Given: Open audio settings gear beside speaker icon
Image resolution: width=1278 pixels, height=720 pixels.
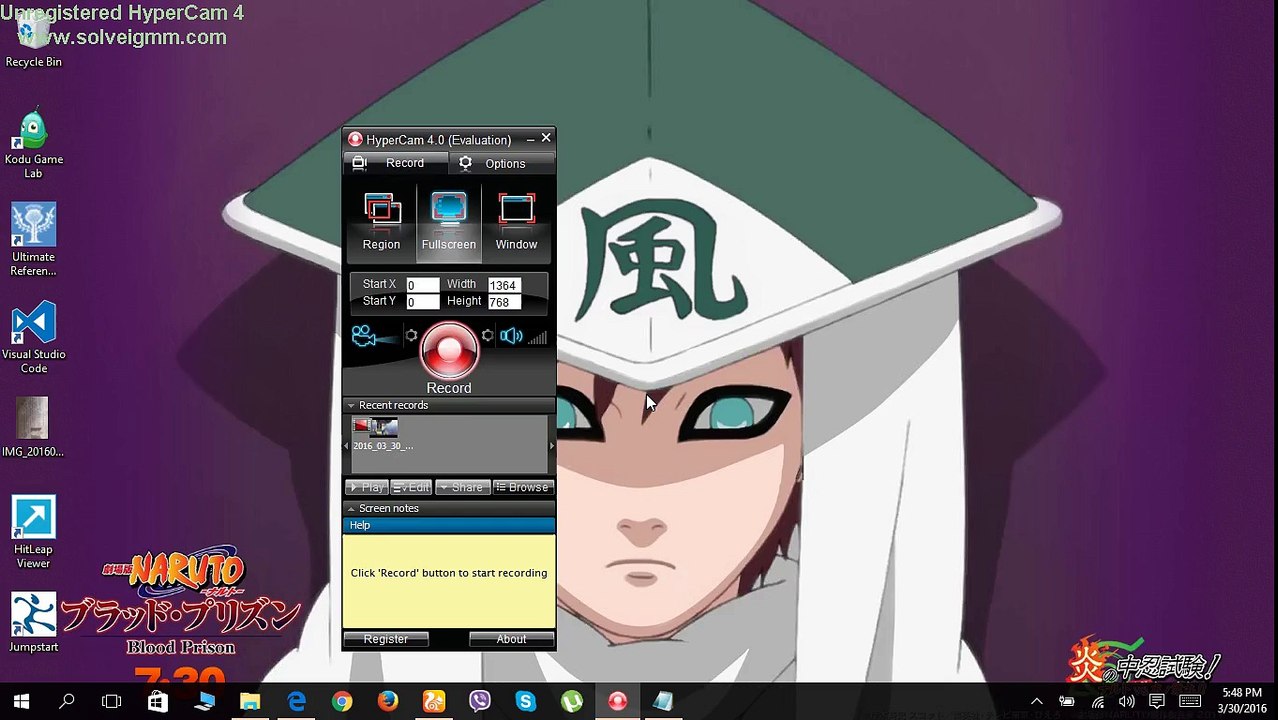Looking at the screenshot, I should pos(487,336).
